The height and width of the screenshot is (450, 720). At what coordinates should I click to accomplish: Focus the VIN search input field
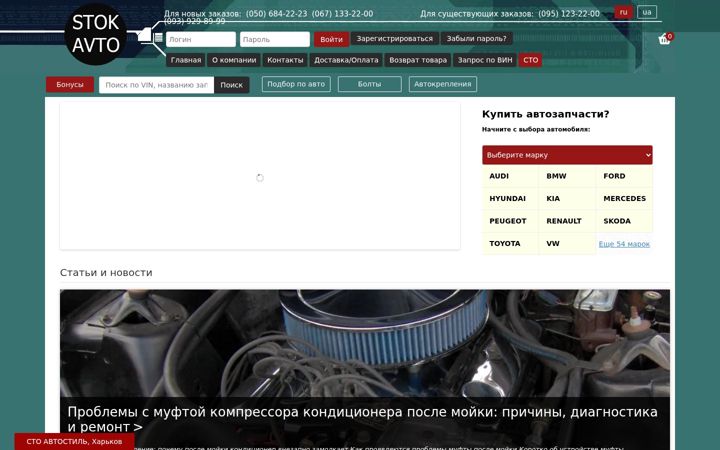[157, 85]
